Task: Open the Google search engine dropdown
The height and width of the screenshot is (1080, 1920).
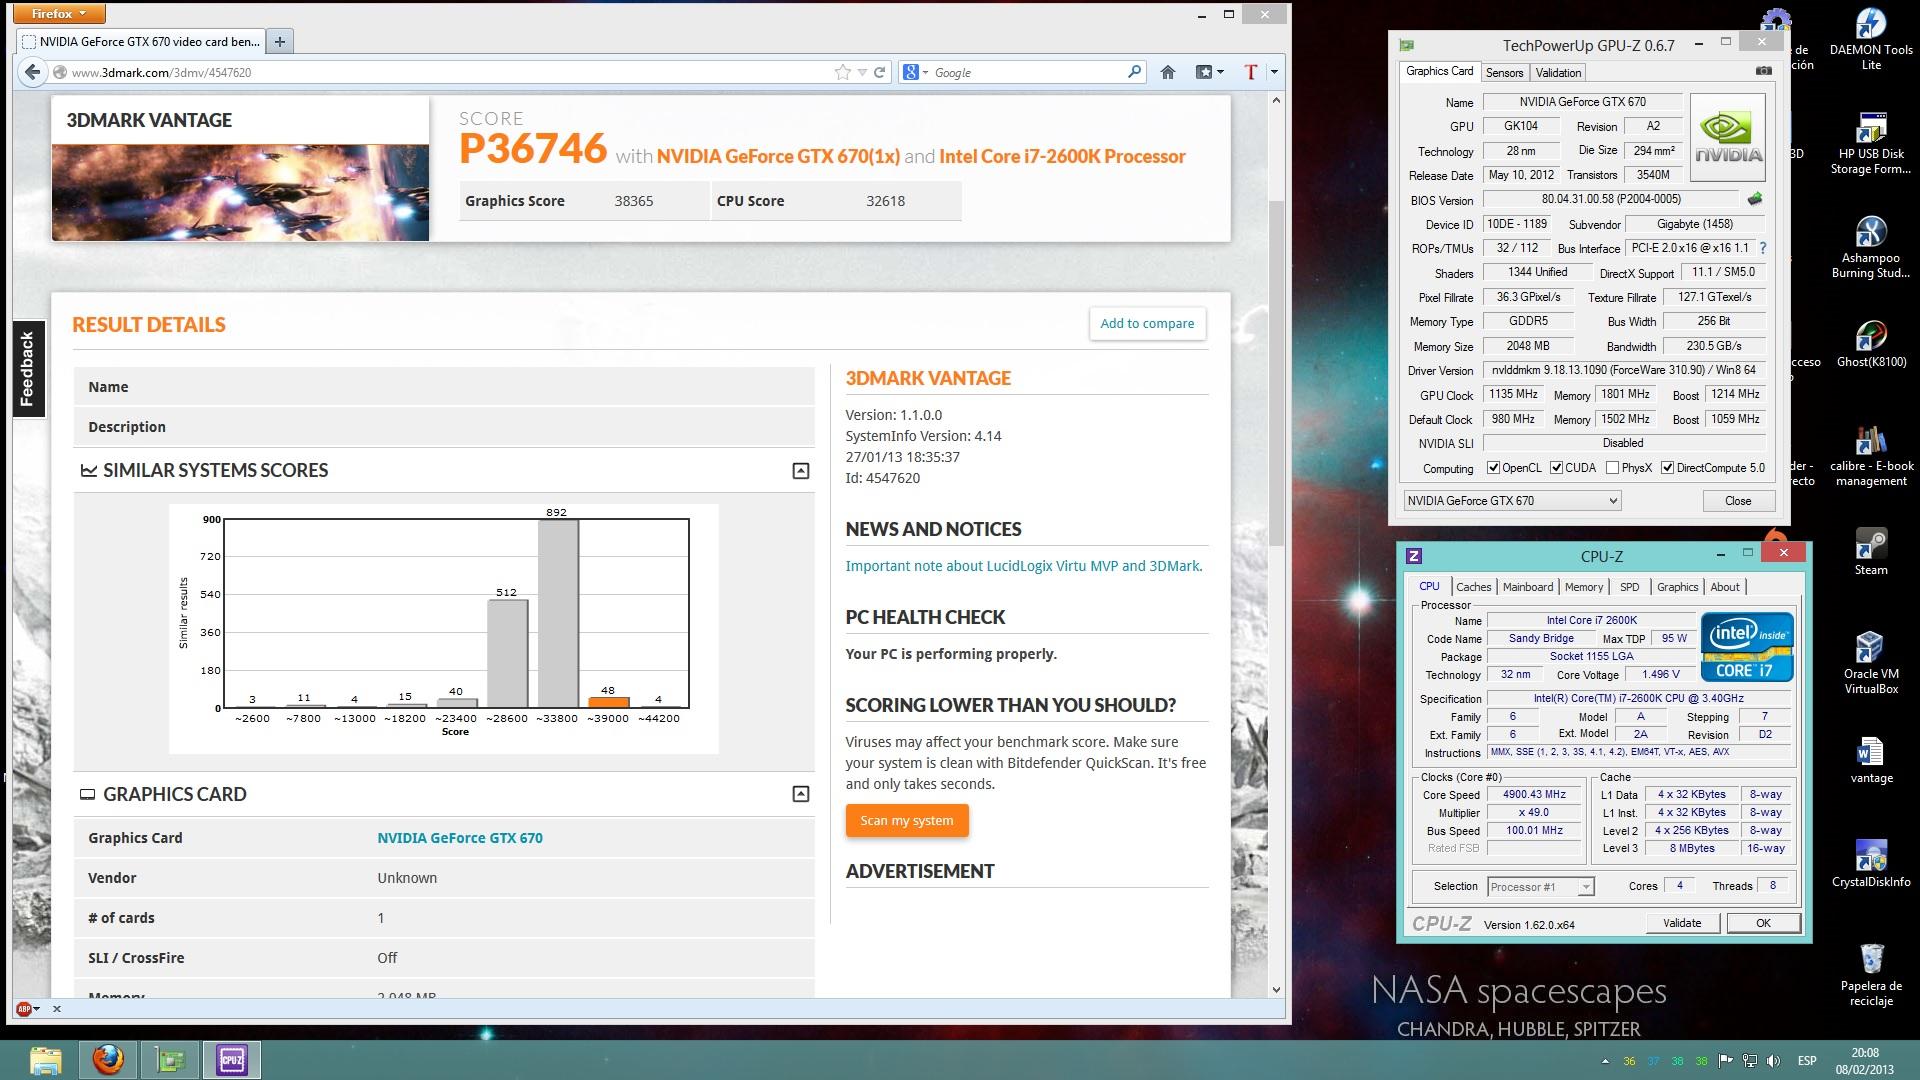Action: 915,72
